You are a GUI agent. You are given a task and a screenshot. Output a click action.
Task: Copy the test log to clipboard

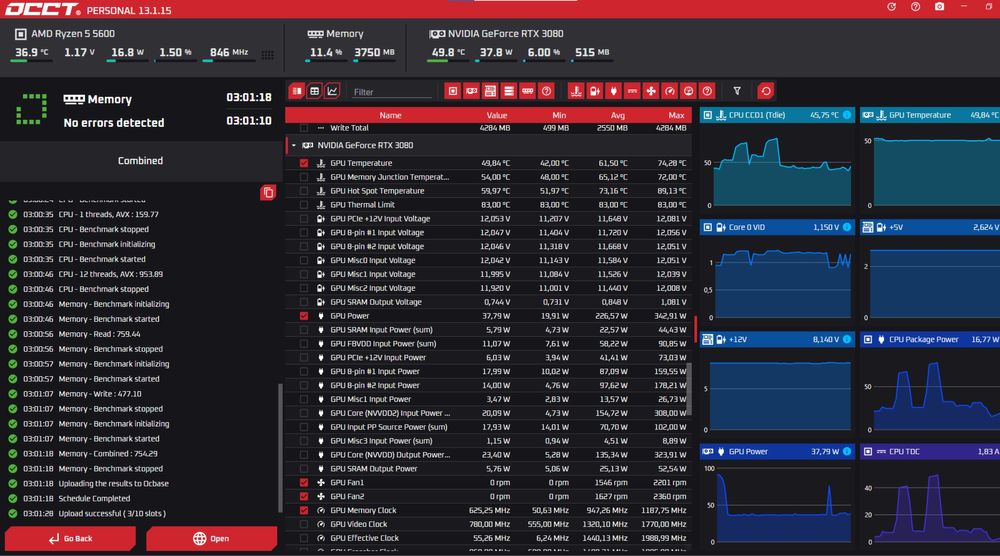268,193
